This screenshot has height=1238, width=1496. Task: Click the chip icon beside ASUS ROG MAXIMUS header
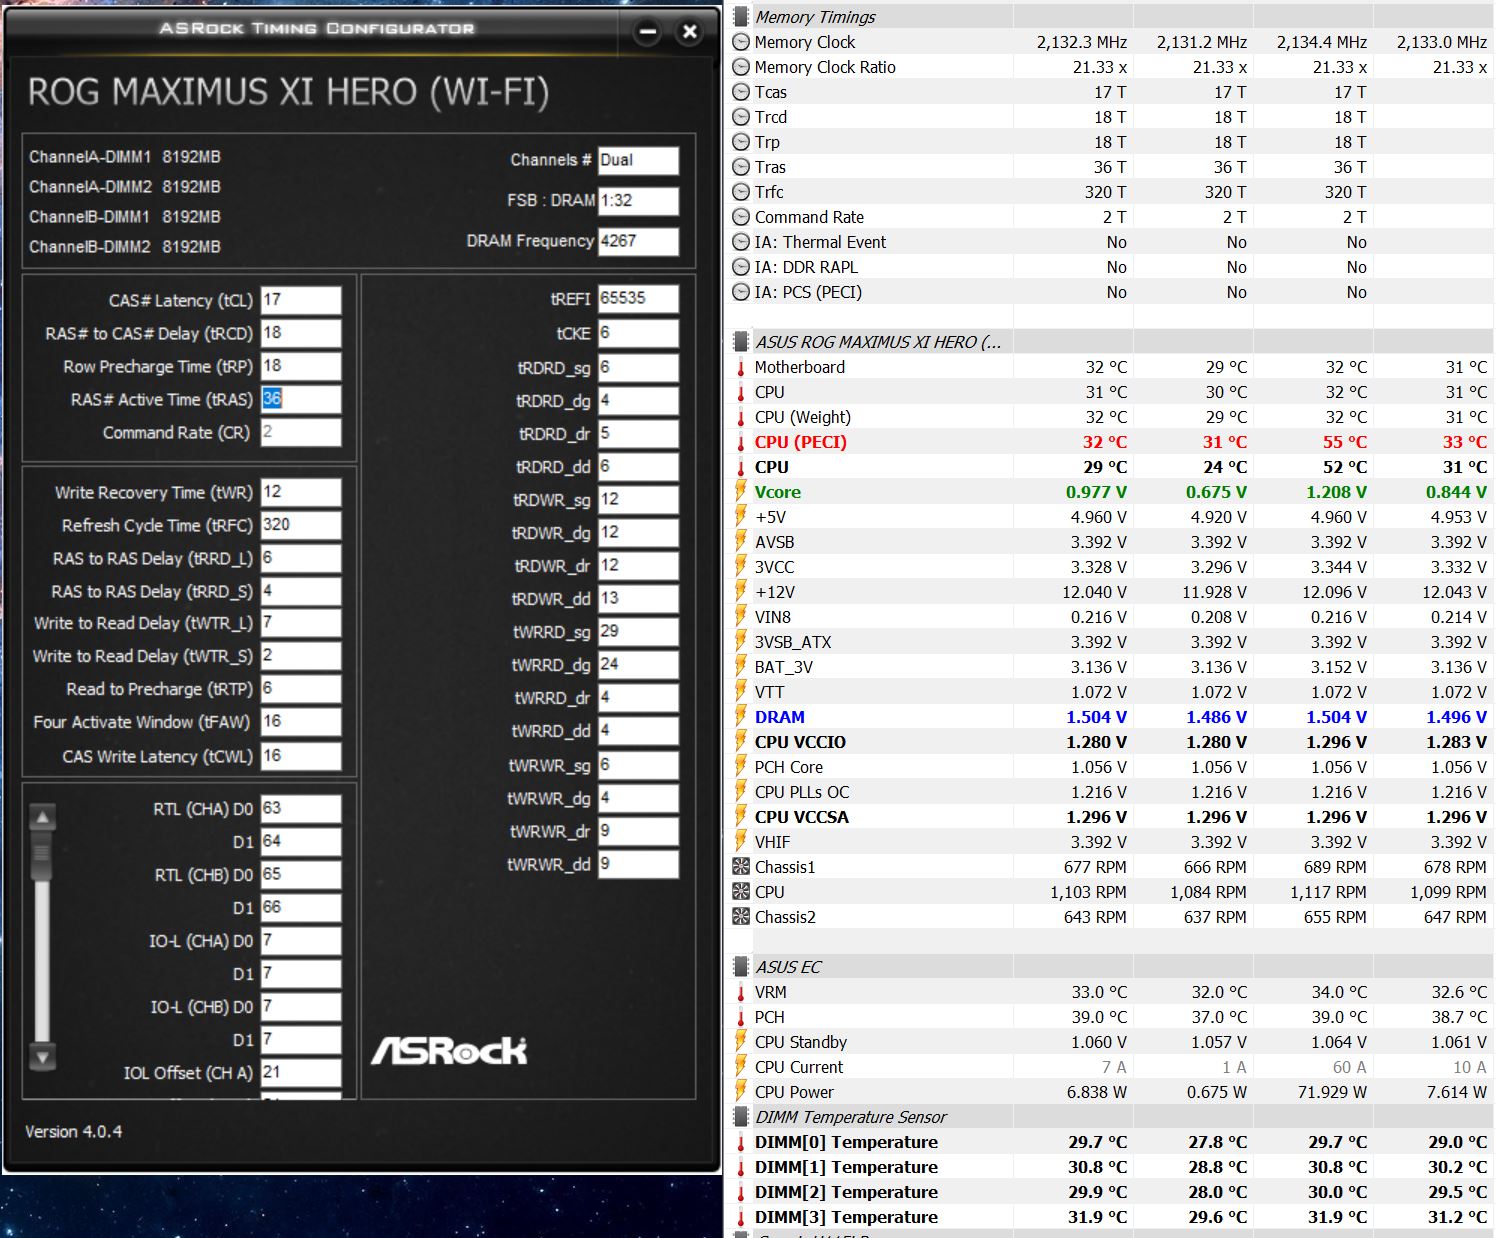click(x=741, y=342)
